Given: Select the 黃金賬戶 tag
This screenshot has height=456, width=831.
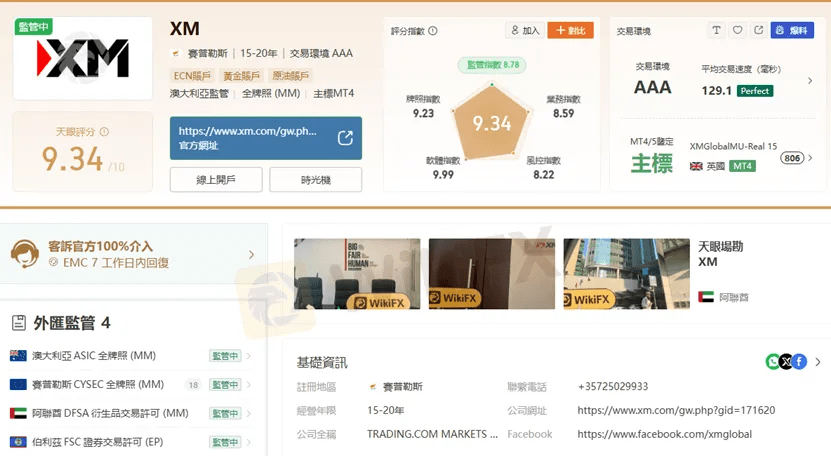Looking at the screenshot, I should coord(241,76).
